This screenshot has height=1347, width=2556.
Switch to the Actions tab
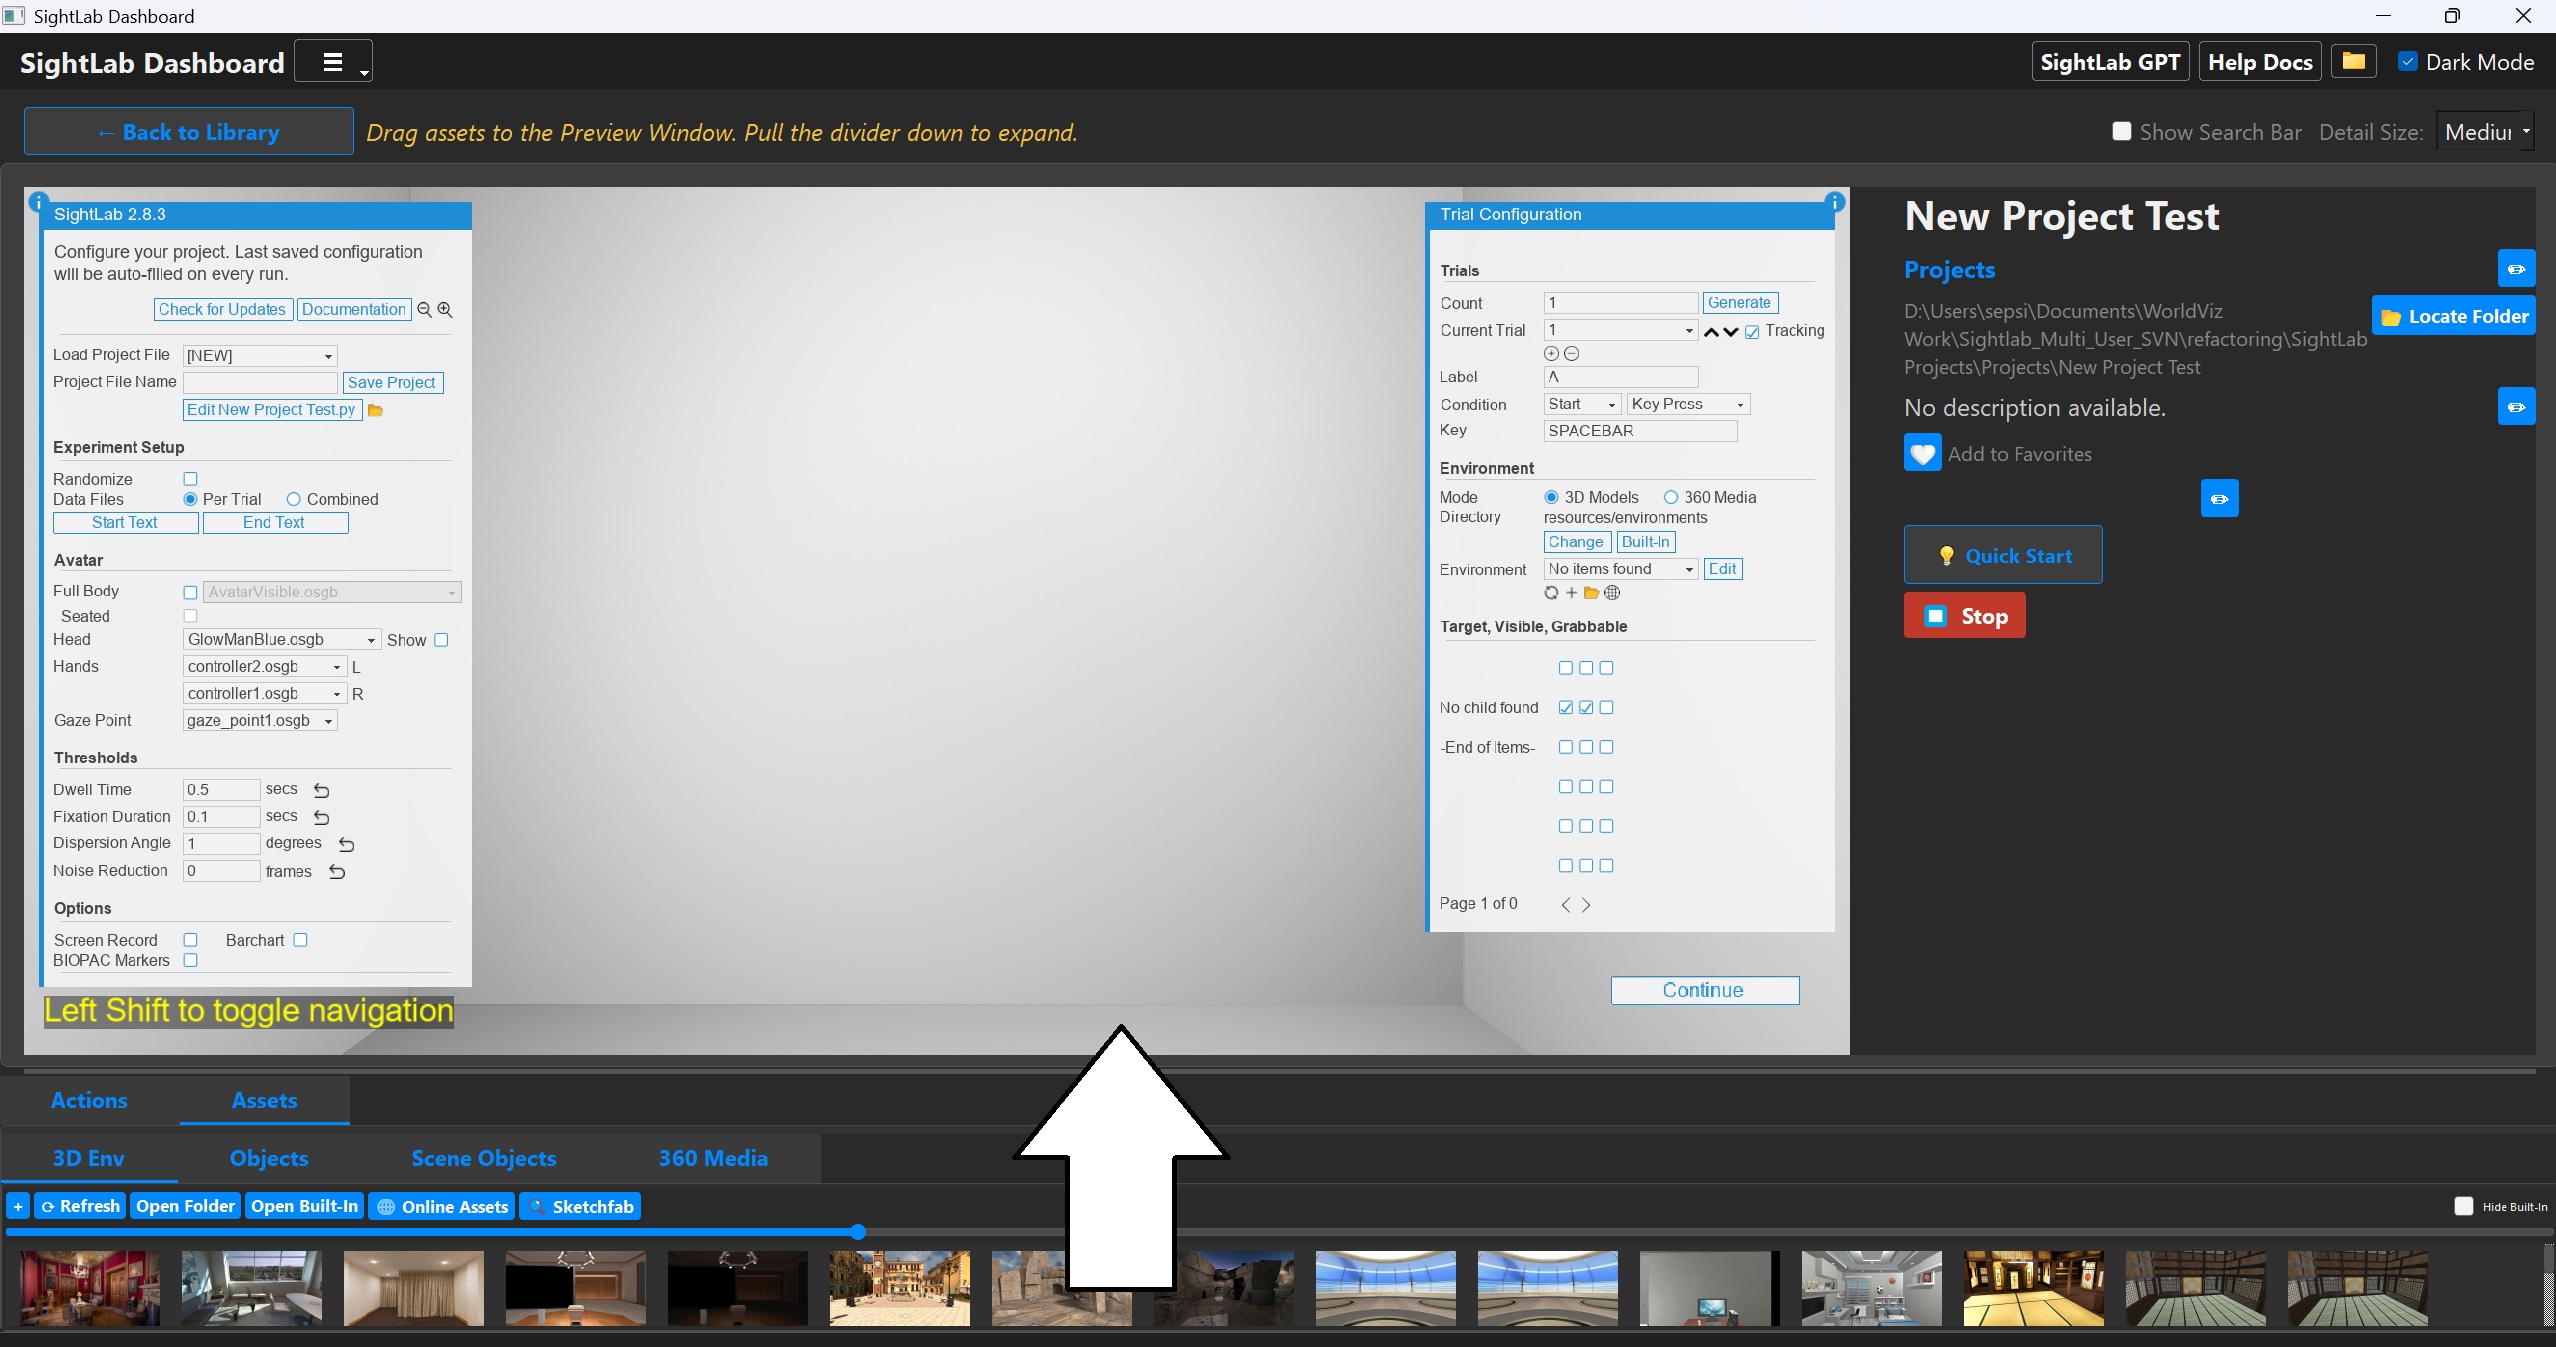(x=89, y=1100)
